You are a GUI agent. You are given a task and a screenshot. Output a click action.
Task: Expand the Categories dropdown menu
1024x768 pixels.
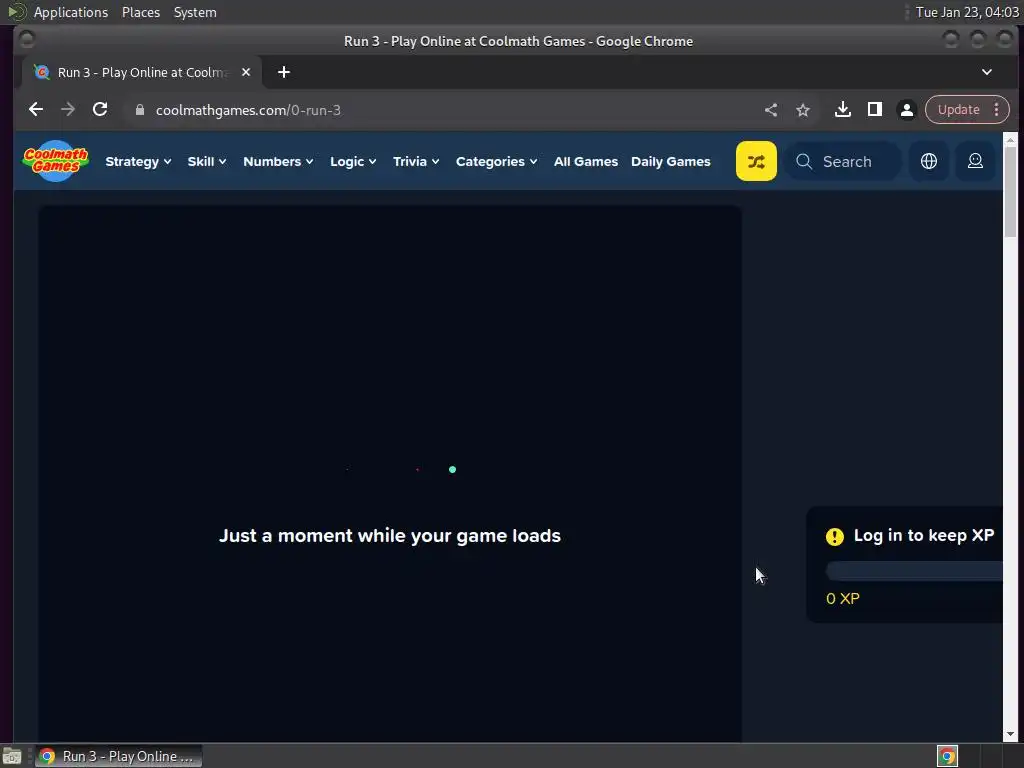496,161
